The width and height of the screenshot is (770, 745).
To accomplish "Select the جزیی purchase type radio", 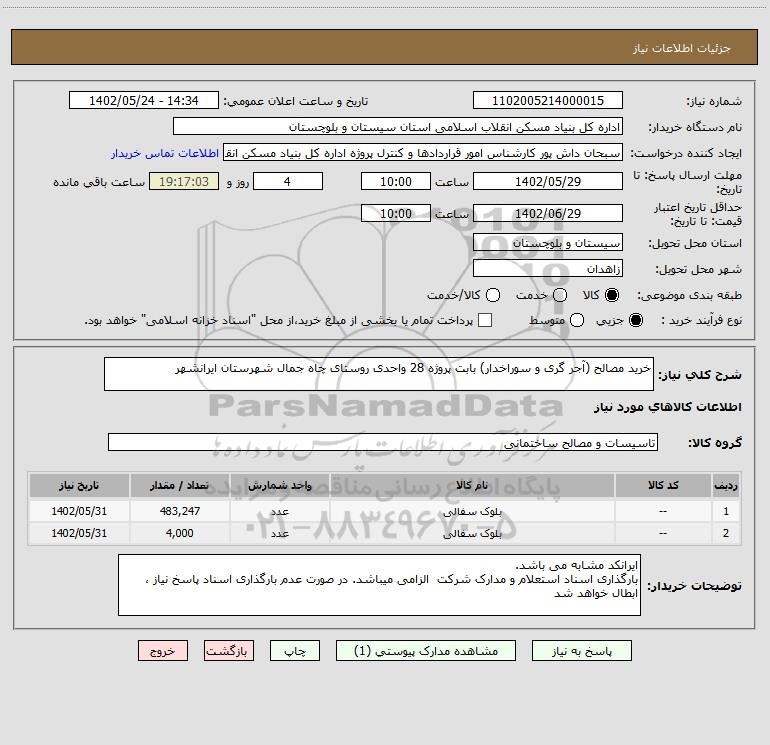I will [636, 320].
